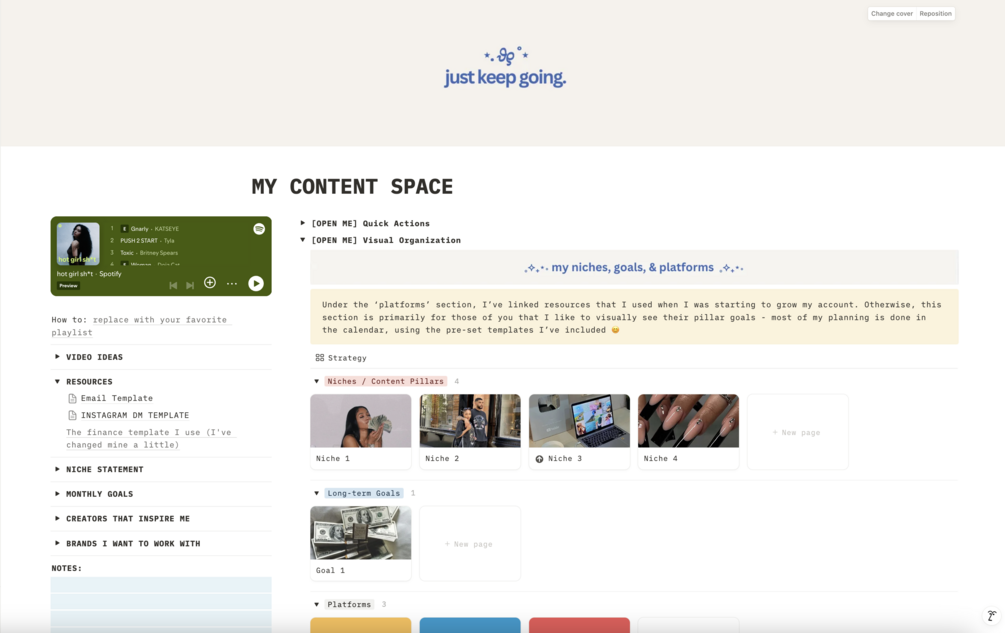Viewport: 1005px width, 633px height.
Task: Collapse the Niches / Content Pillars group
Action: 317,381
